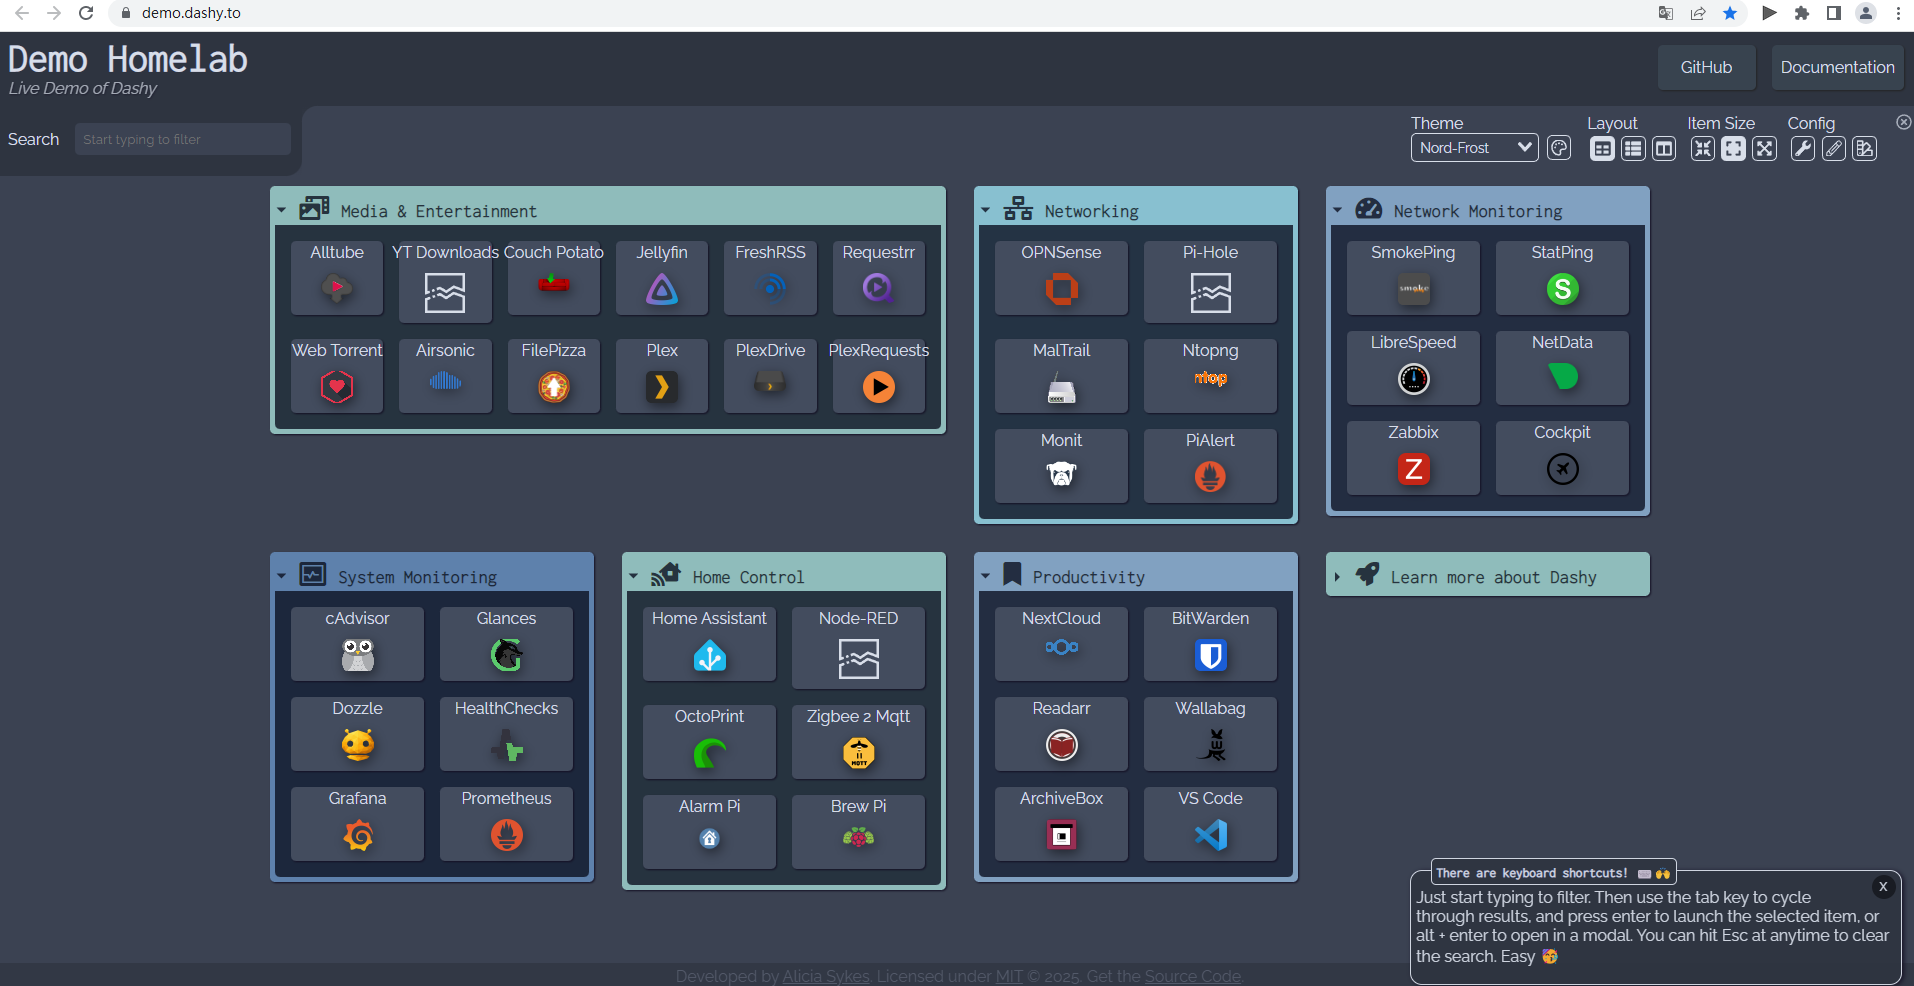
Task: Open the browser three-dot menu
Action: [x=1898, y=13]
